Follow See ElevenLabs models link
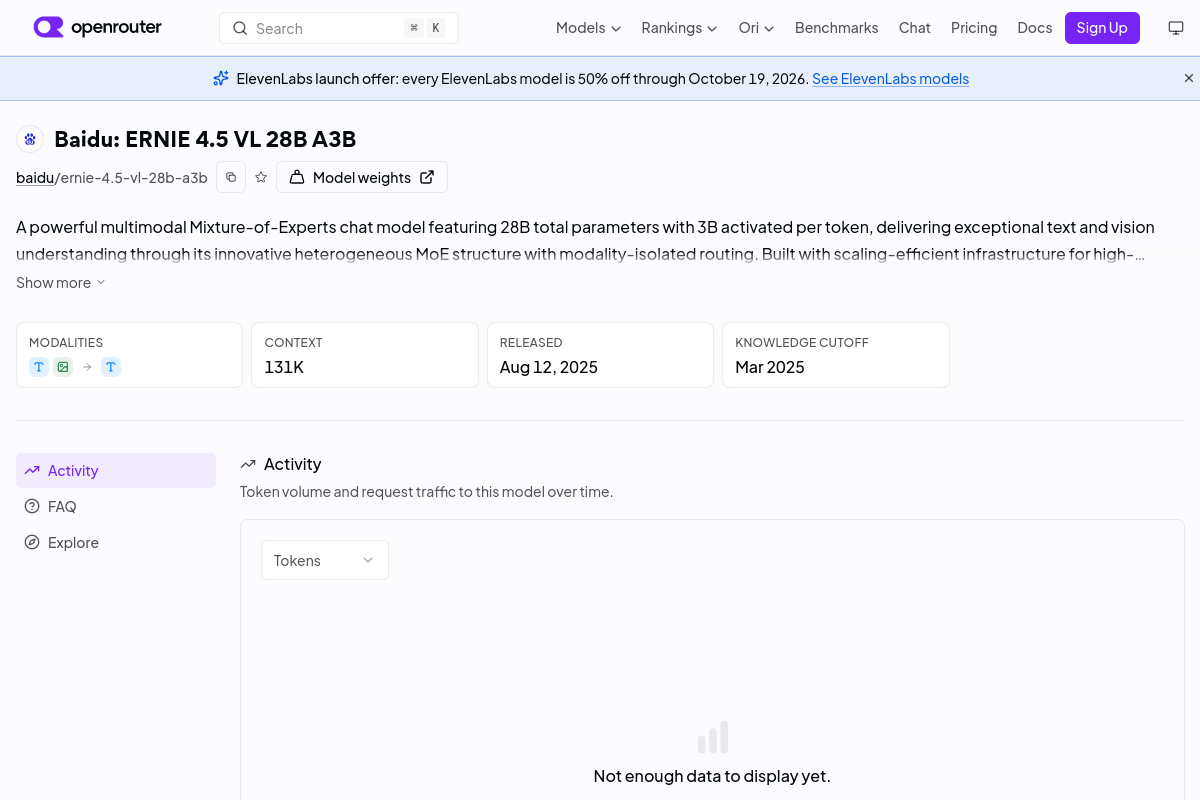The image size is (1200, 800). pyautogui.click(x=890, y=78)
